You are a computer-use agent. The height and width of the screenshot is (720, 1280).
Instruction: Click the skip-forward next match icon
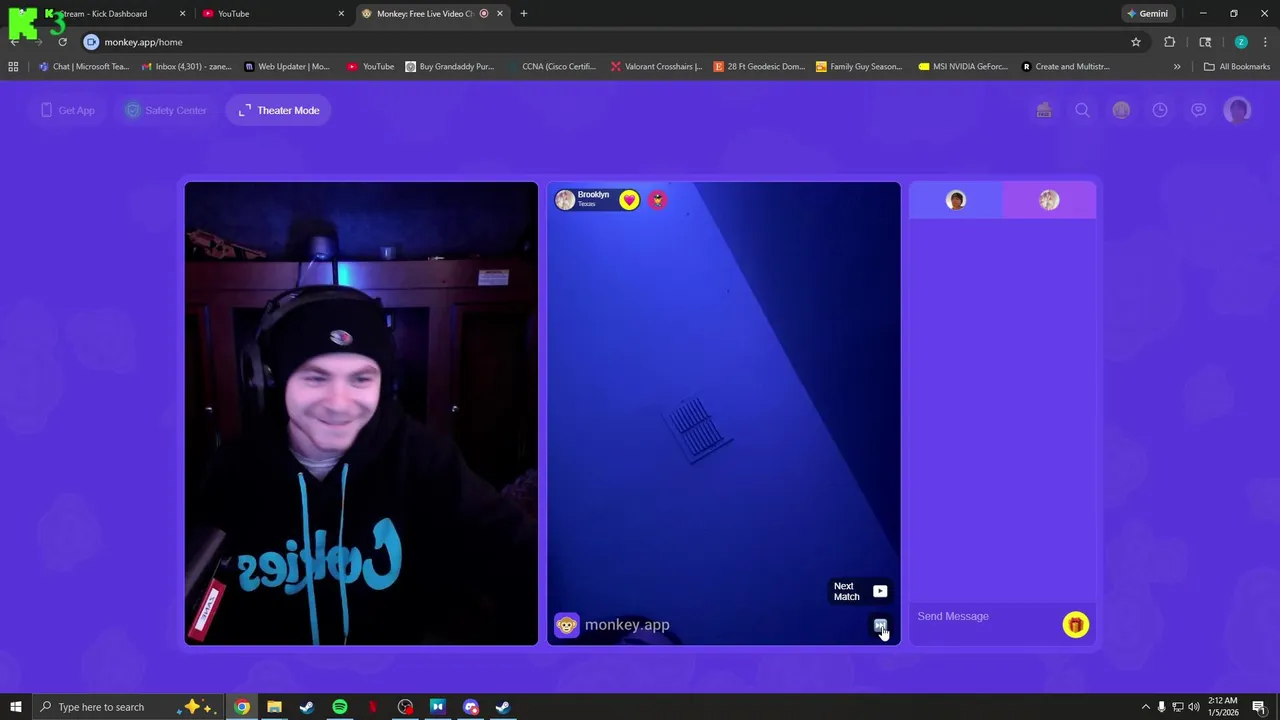pos(880,626)
